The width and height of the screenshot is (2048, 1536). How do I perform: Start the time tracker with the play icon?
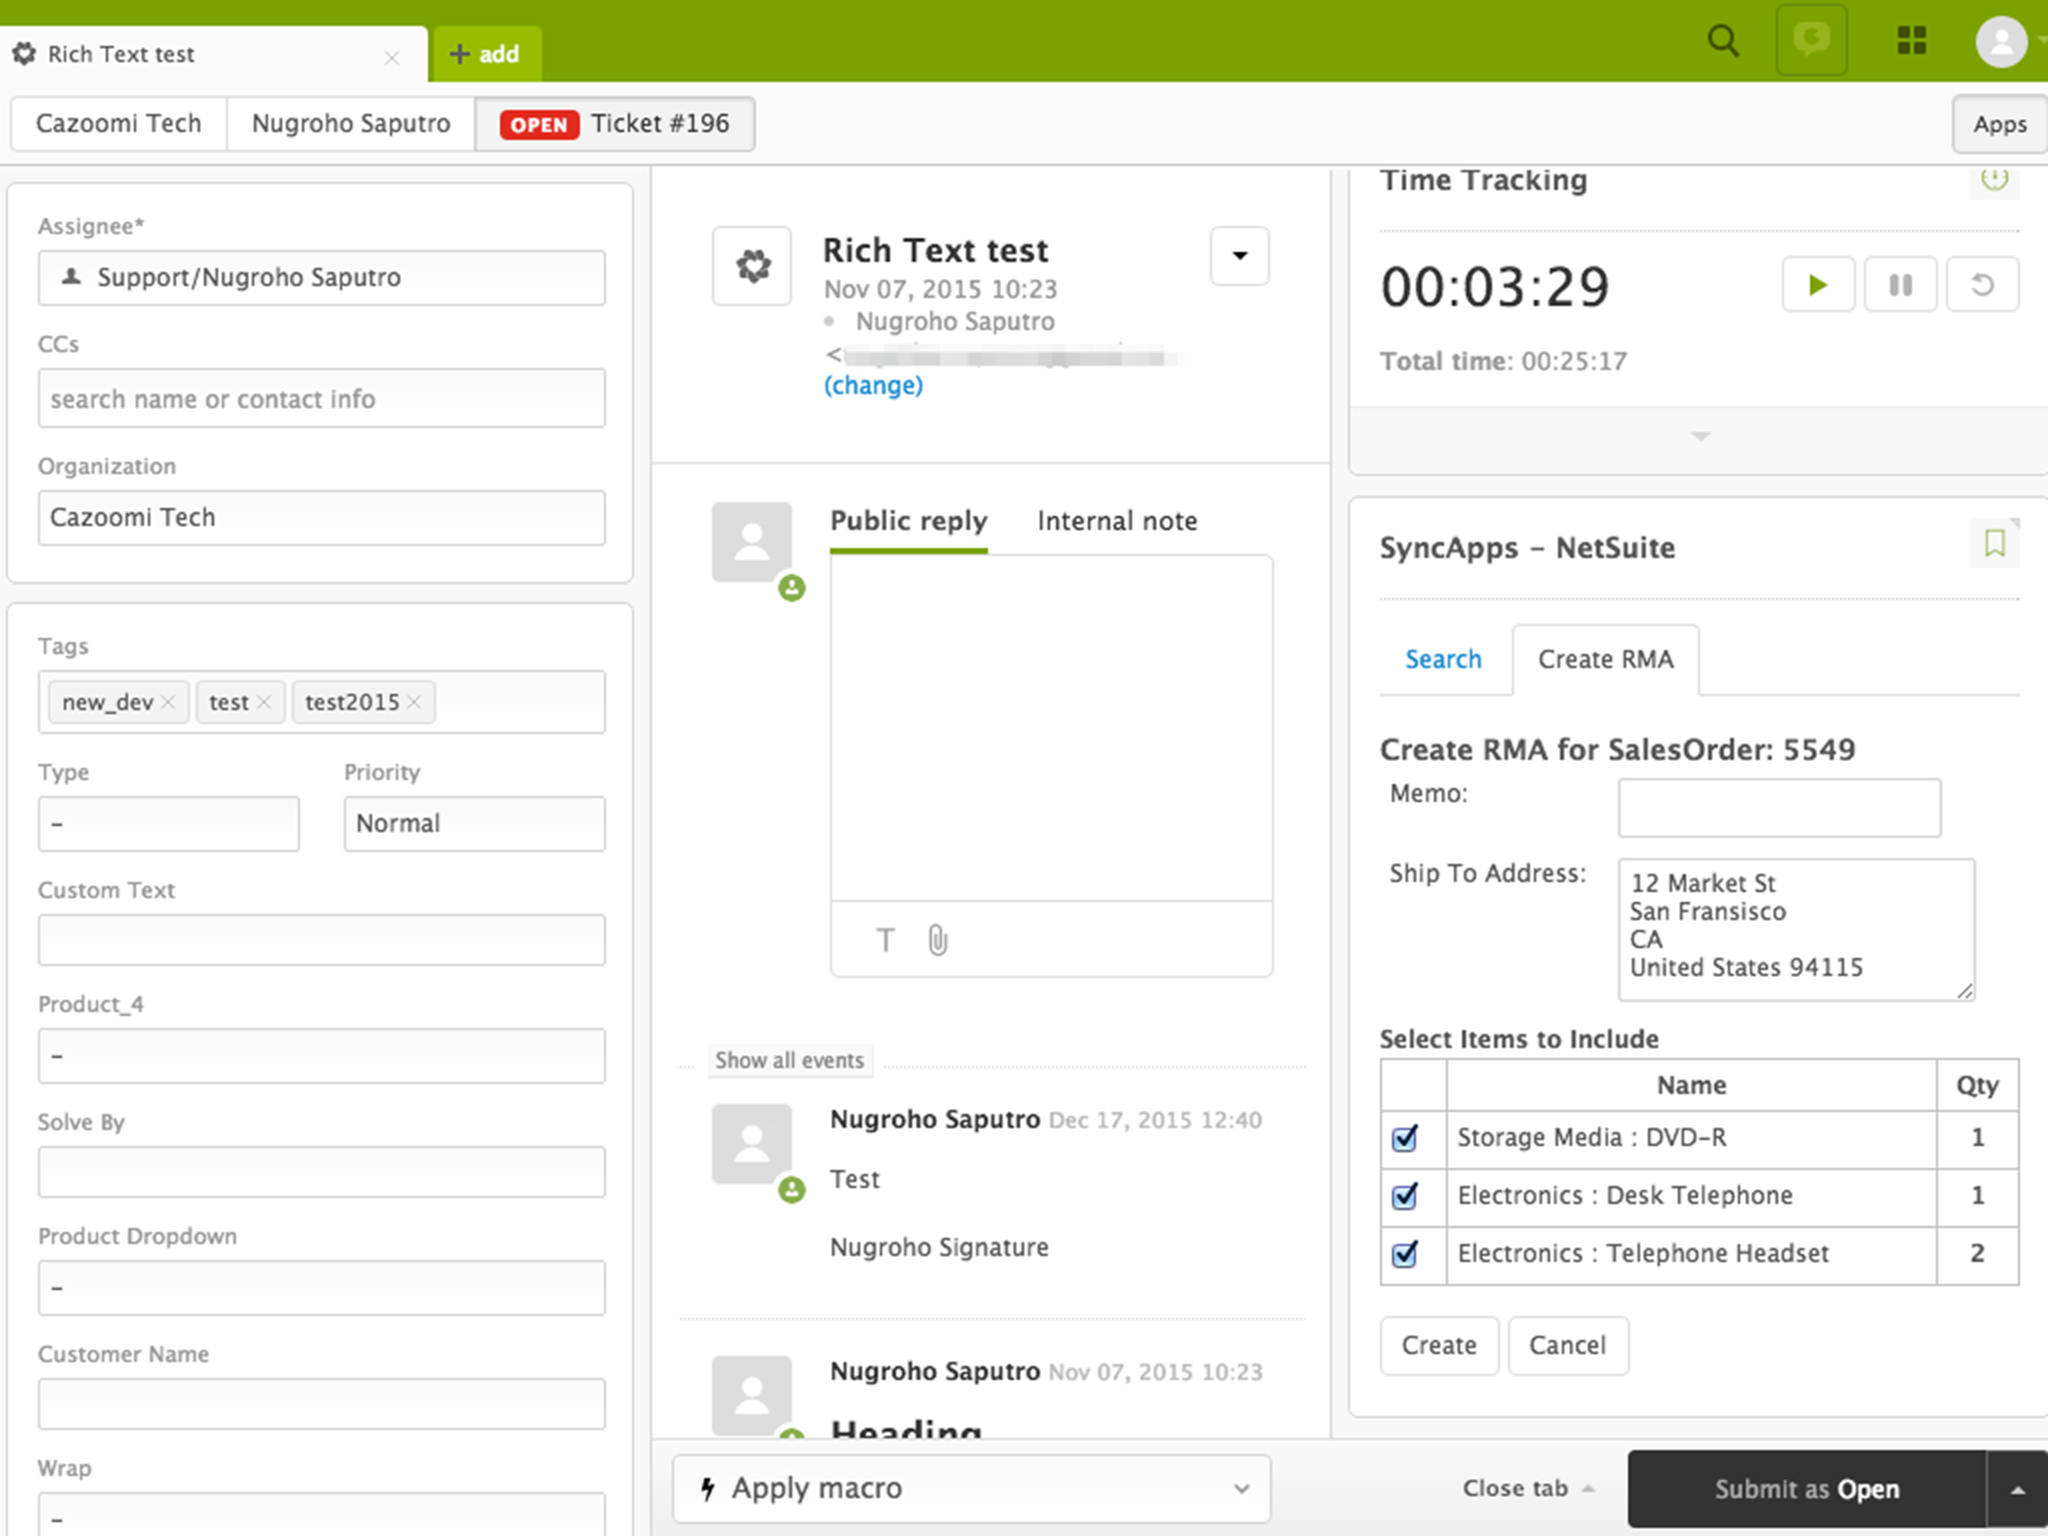pos(1818,284)
